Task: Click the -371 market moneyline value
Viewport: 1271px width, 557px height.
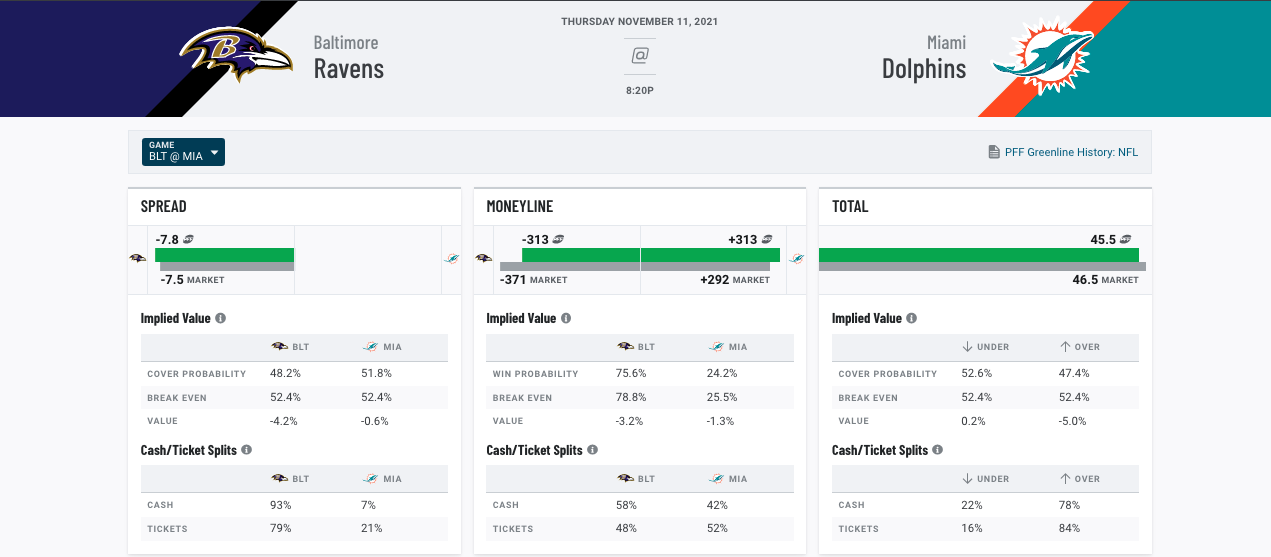Action: [514, 280]
